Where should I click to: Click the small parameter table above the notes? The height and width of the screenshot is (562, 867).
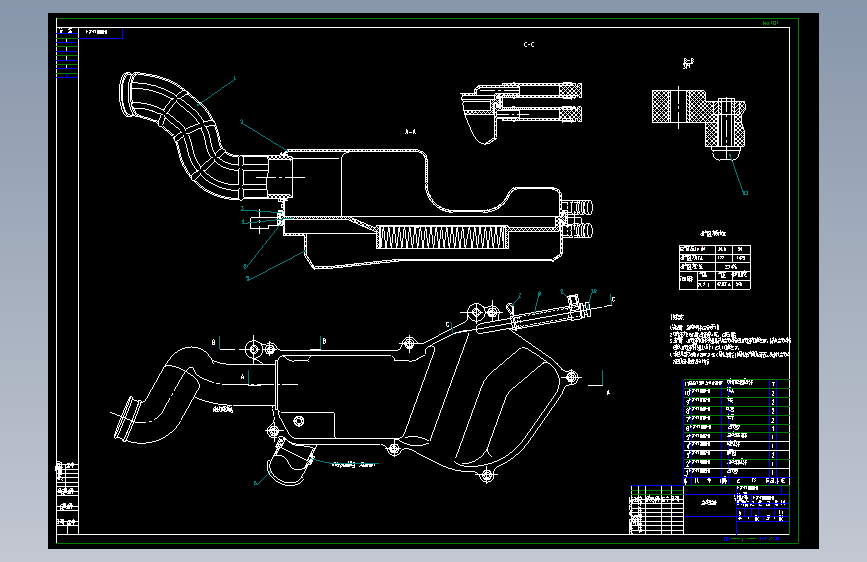pyautogui.click(x=715, y=267)
